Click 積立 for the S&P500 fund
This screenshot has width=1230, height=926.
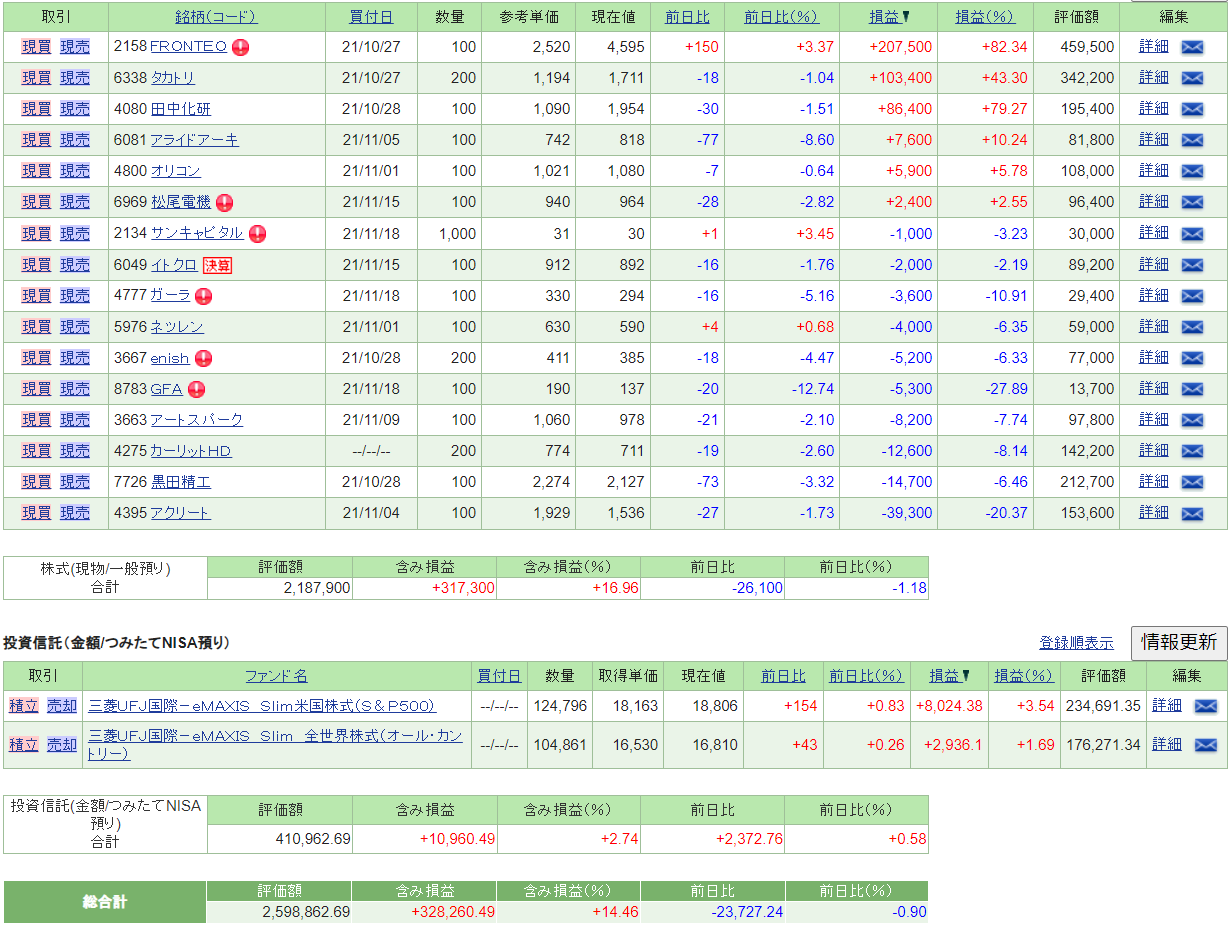click(23, 706)
